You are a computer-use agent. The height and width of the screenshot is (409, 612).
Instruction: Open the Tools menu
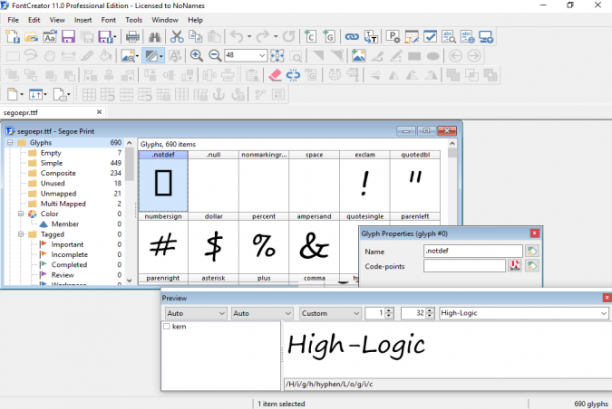133,20
